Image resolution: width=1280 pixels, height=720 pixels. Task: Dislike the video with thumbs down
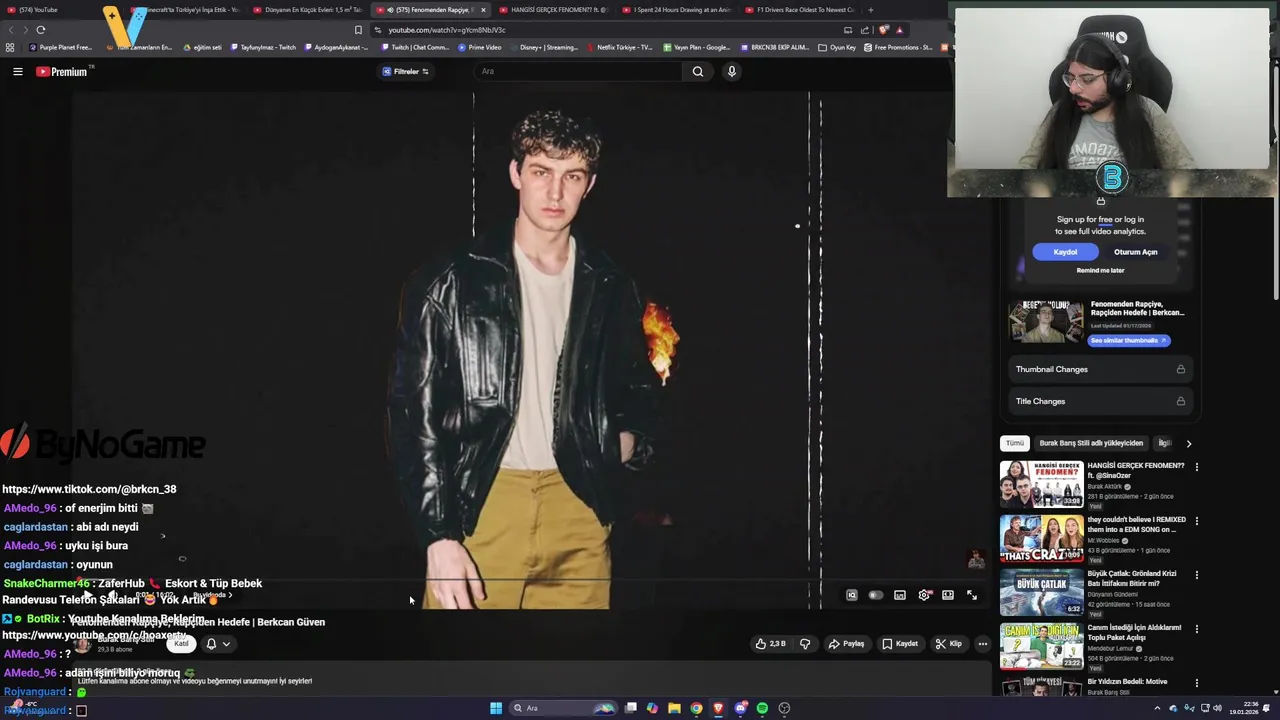[805, 644]
